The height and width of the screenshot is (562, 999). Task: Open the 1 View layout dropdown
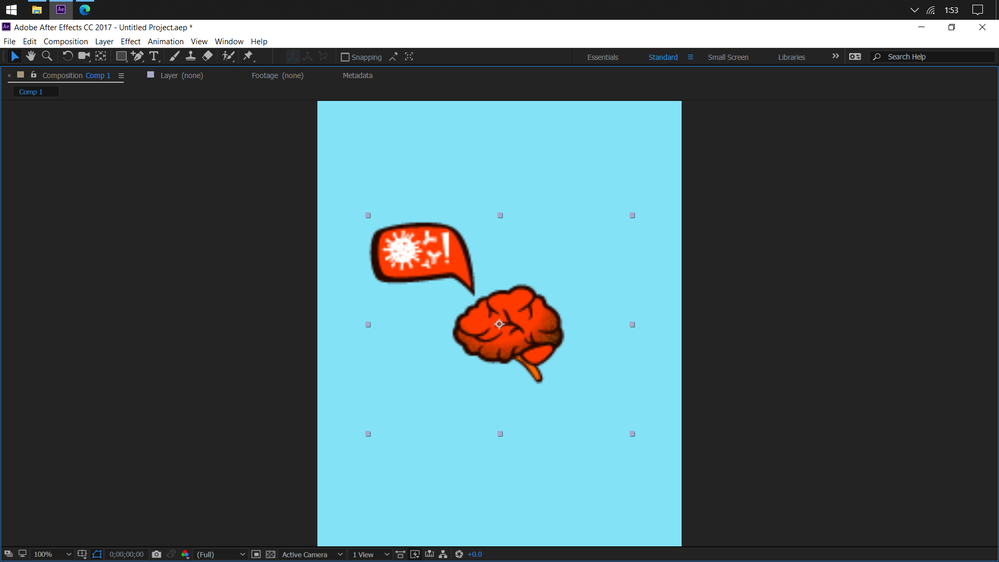tap(371, 554)
